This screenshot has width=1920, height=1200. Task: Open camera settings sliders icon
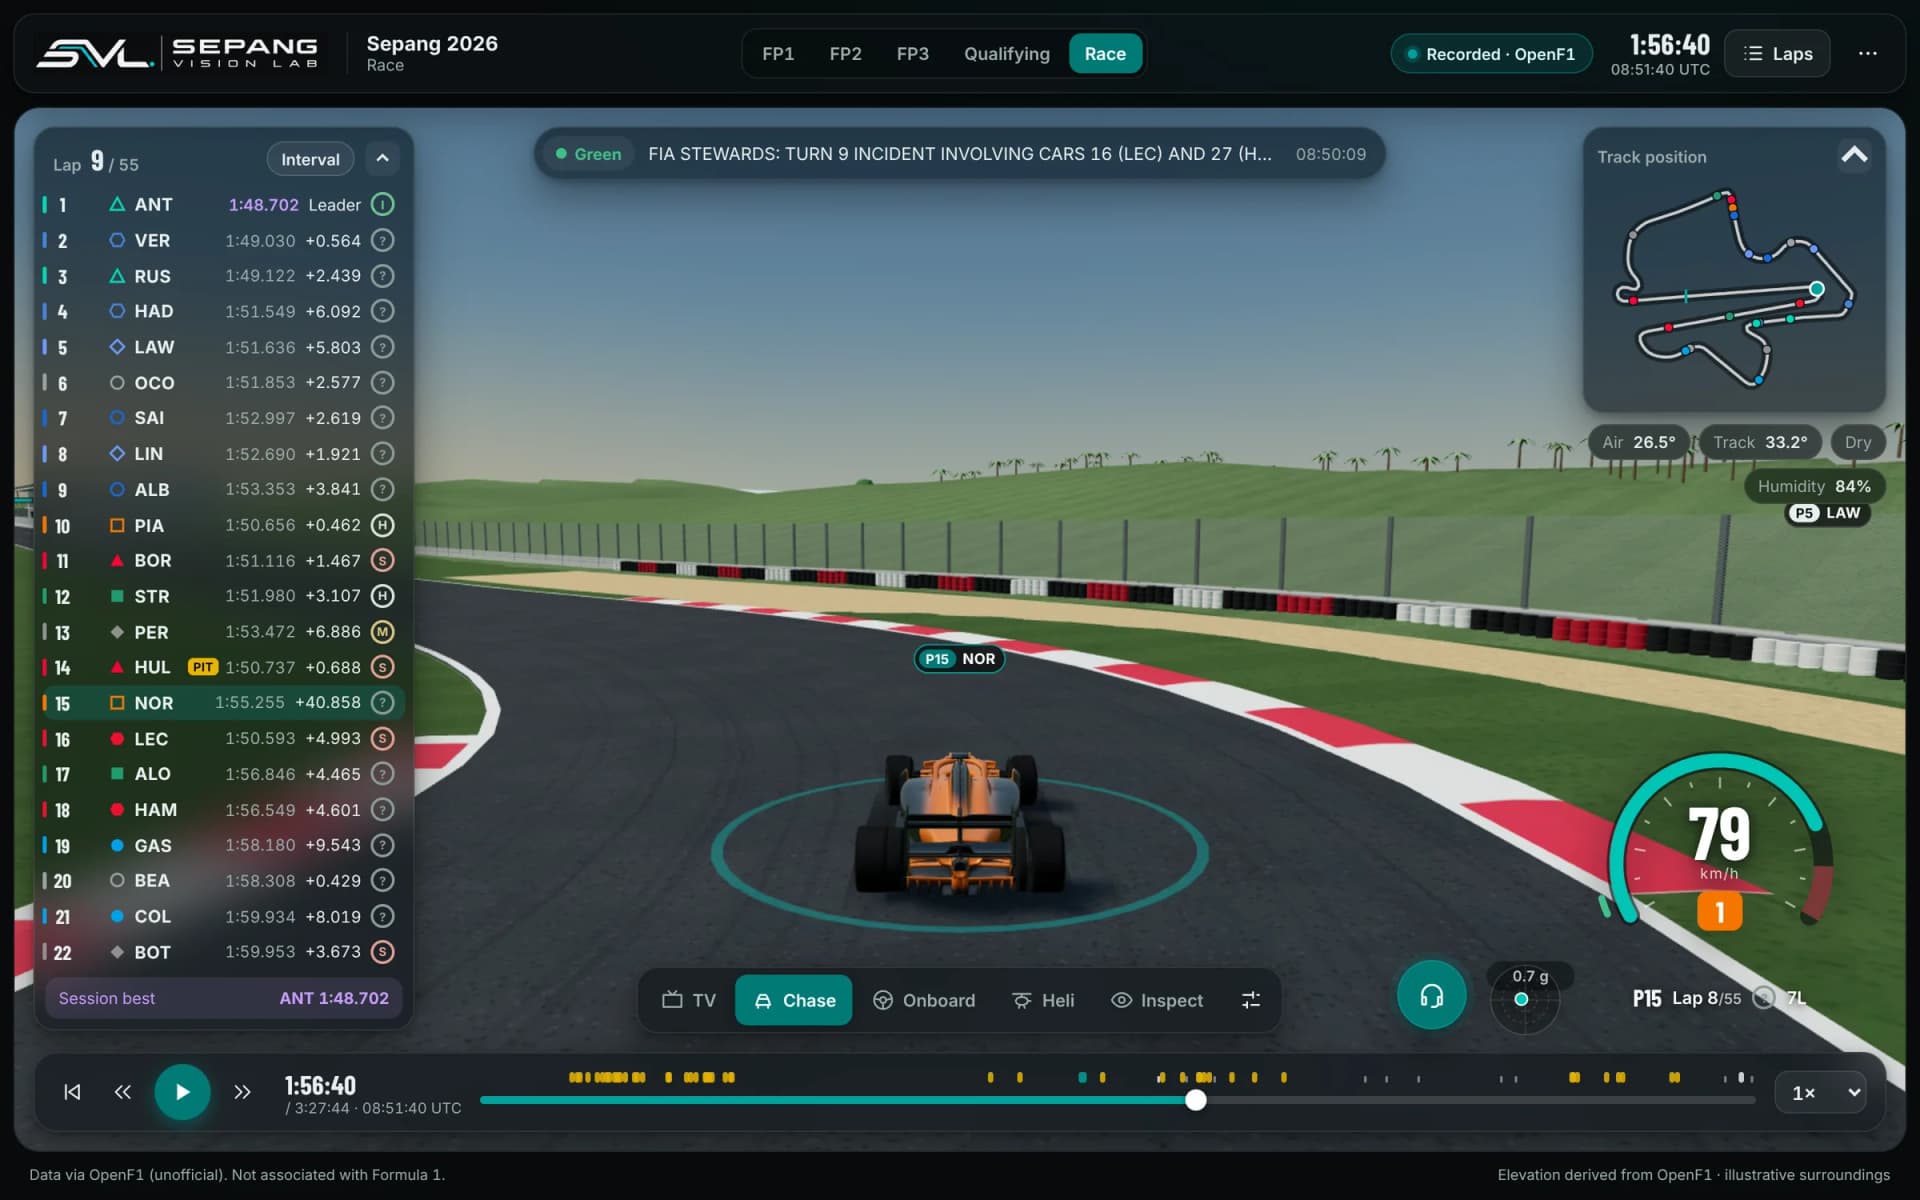(1250, 1000)
